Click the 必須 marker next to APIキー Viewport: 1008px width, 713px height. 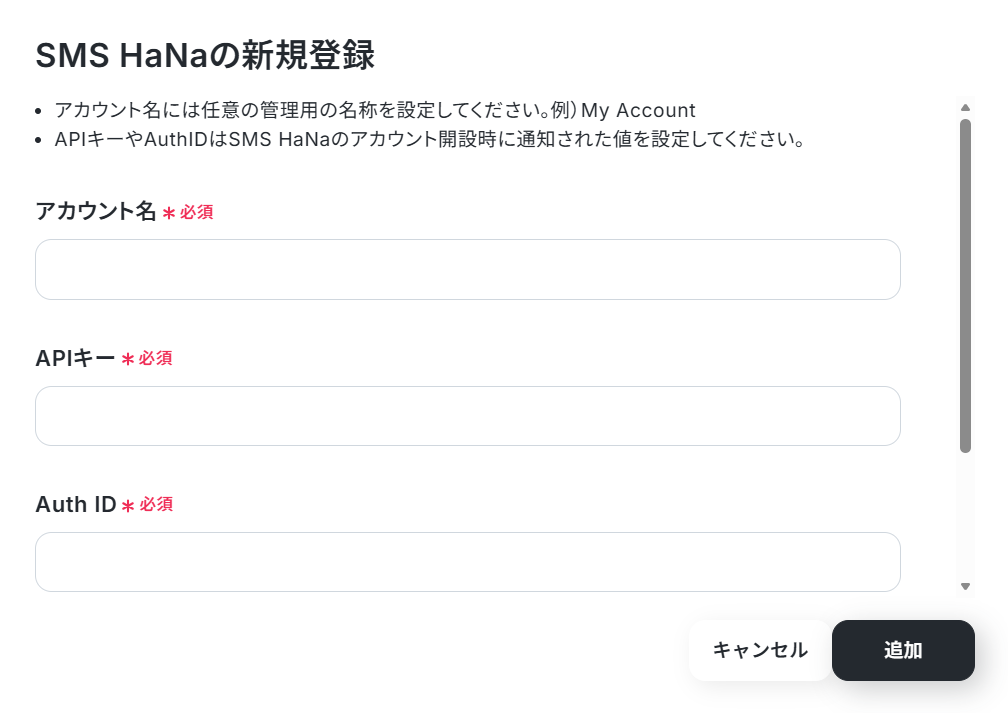[156, 358]
